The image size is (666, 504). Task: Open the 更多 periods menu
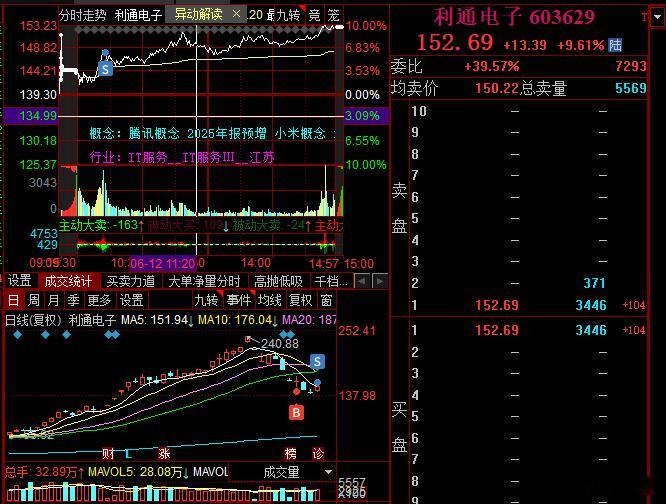(x=99, y=300)
